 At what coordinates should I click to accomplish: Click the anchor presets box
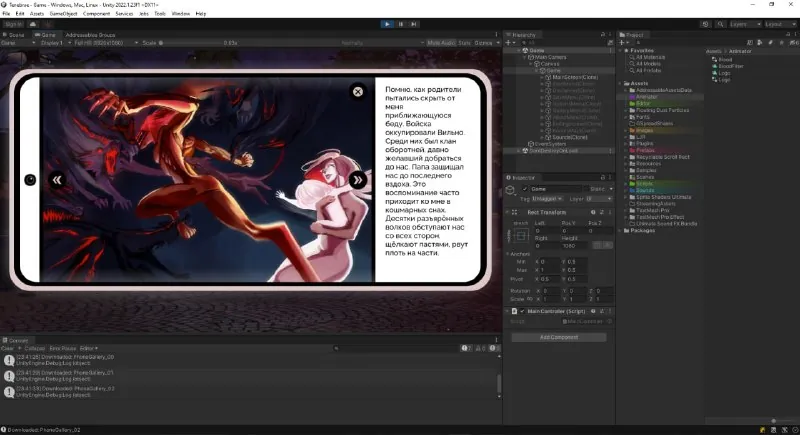coord(521,236)
